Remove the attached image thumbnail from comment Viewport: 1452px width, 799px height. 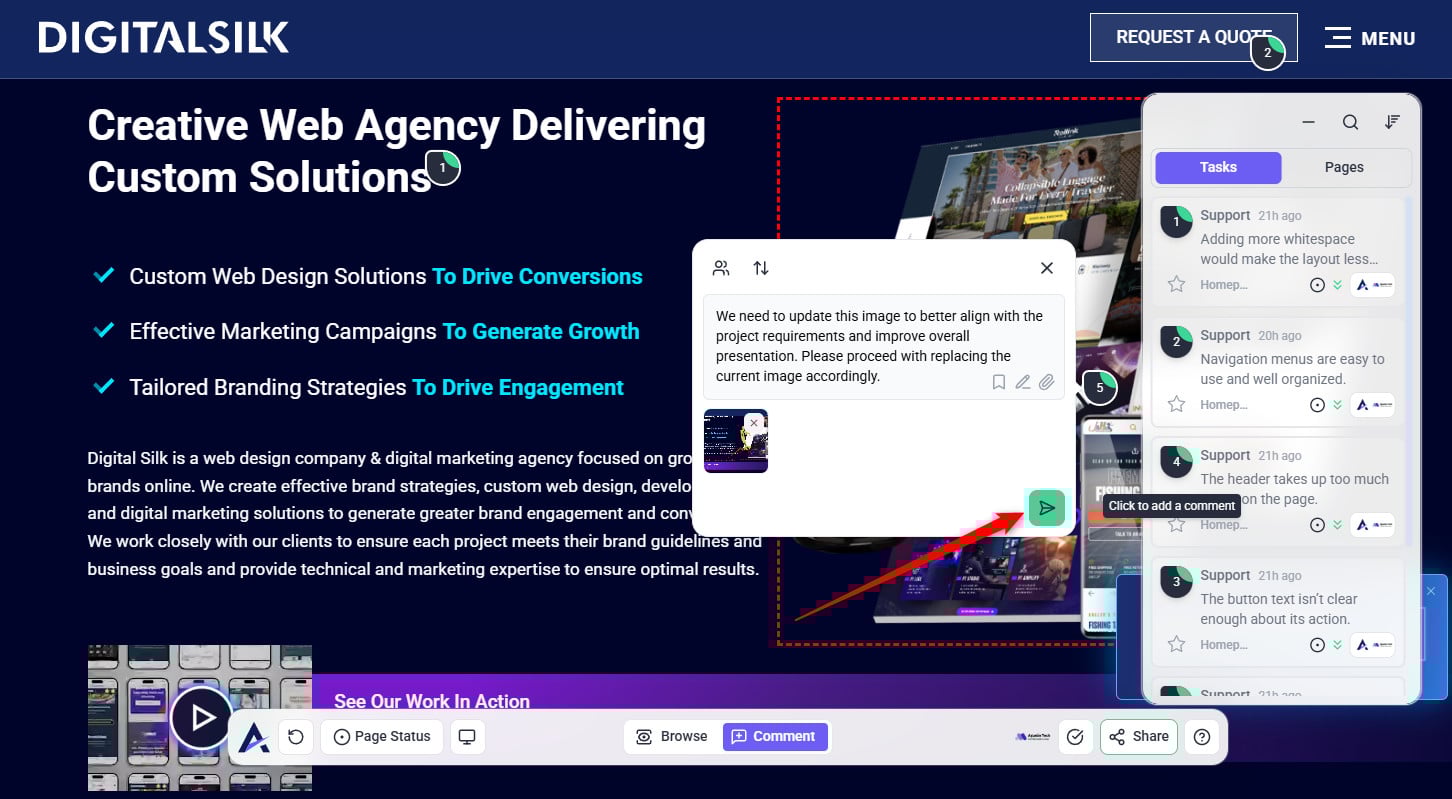tap(754, 423)
